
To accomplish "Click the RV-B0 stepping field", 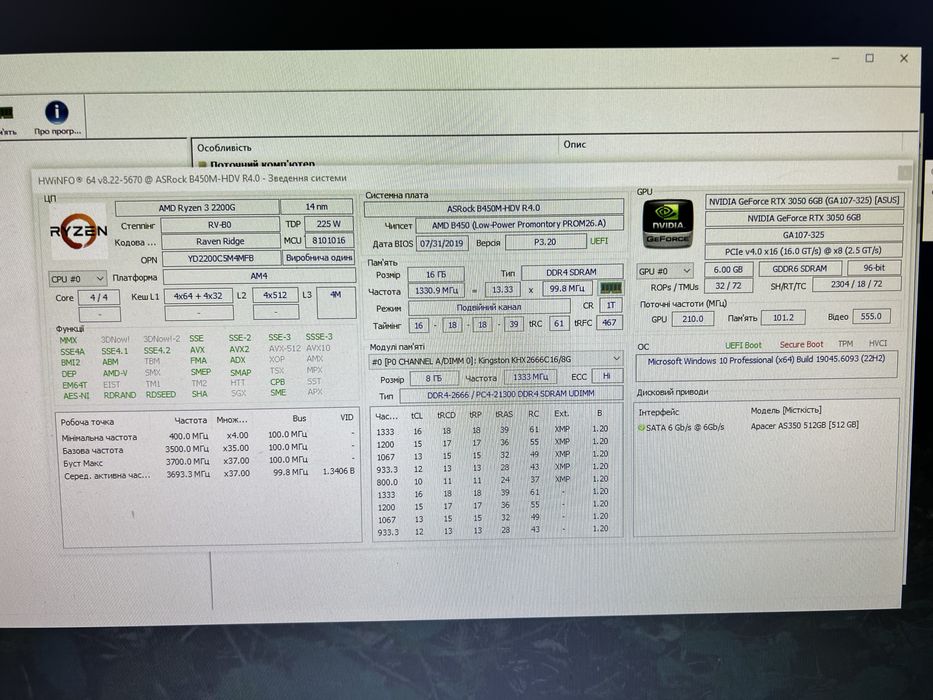I will point(220,224).
